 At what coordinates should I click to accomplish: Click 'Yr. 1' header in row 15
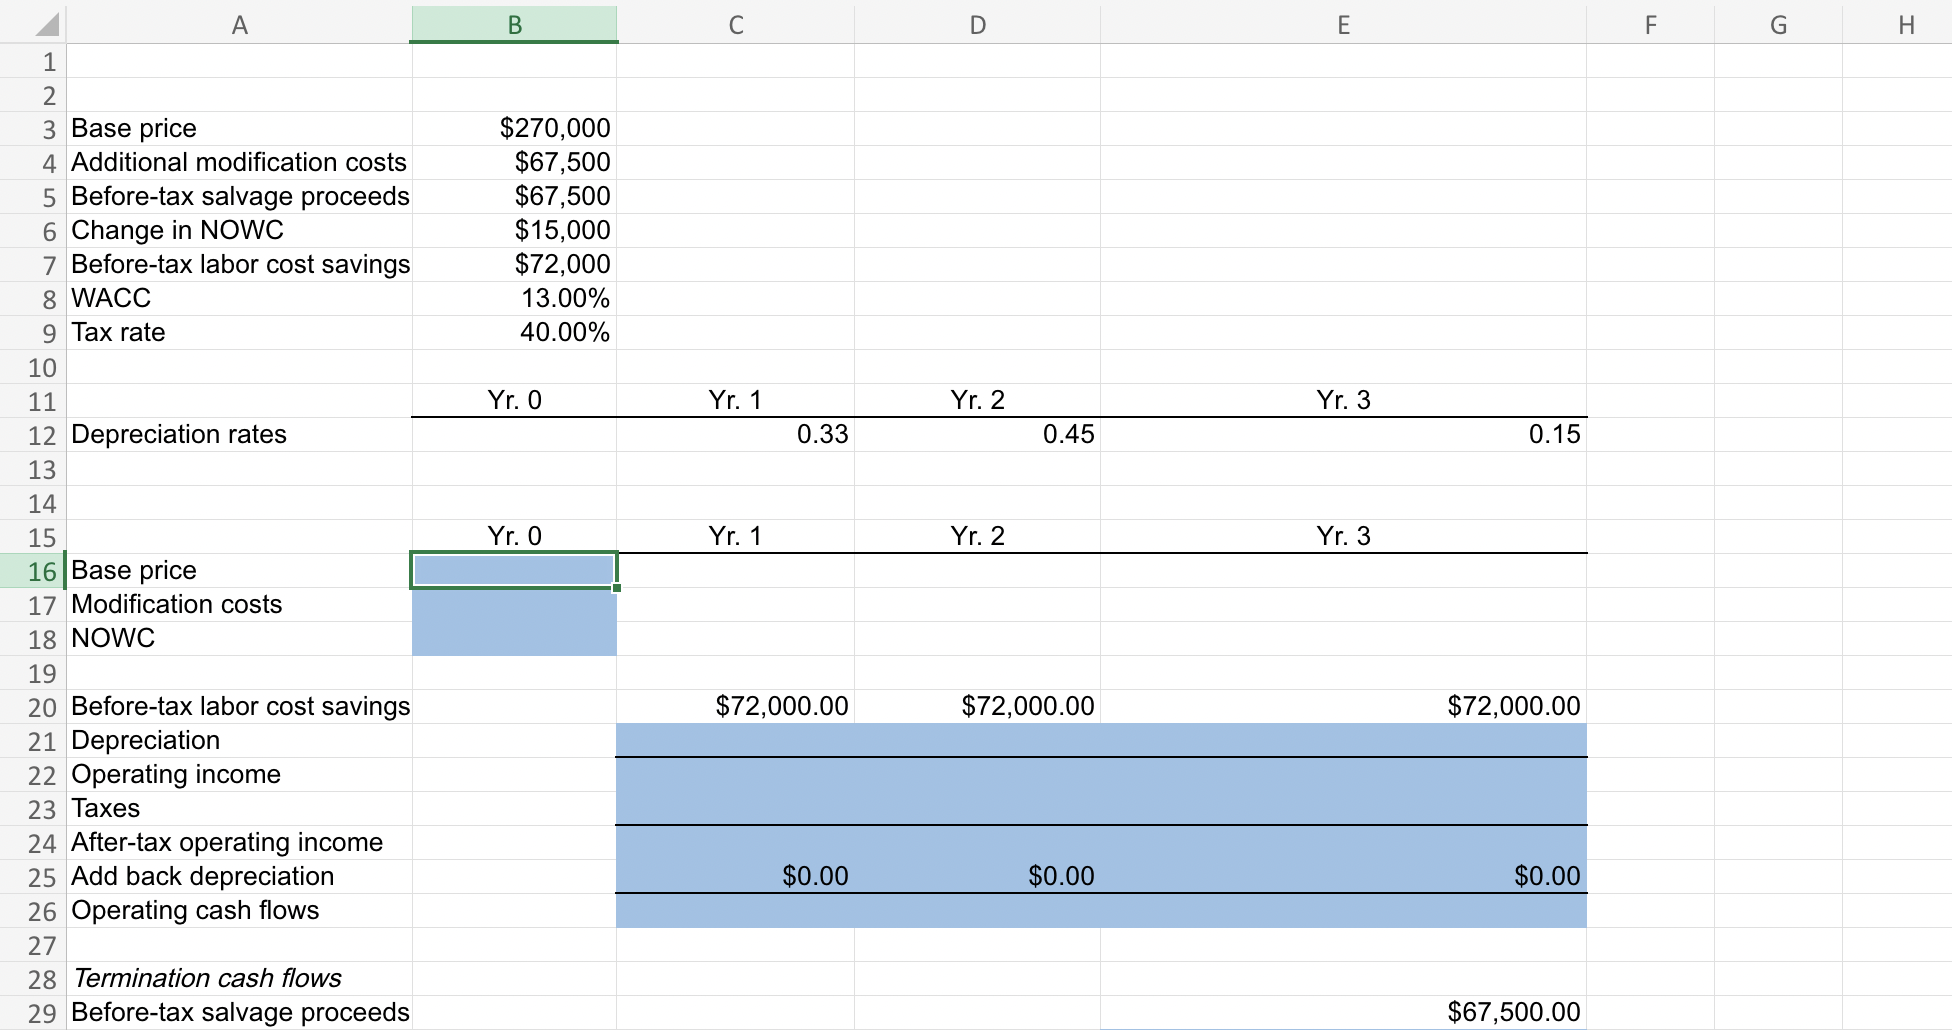pyautogui.click(x=735, y=536)
